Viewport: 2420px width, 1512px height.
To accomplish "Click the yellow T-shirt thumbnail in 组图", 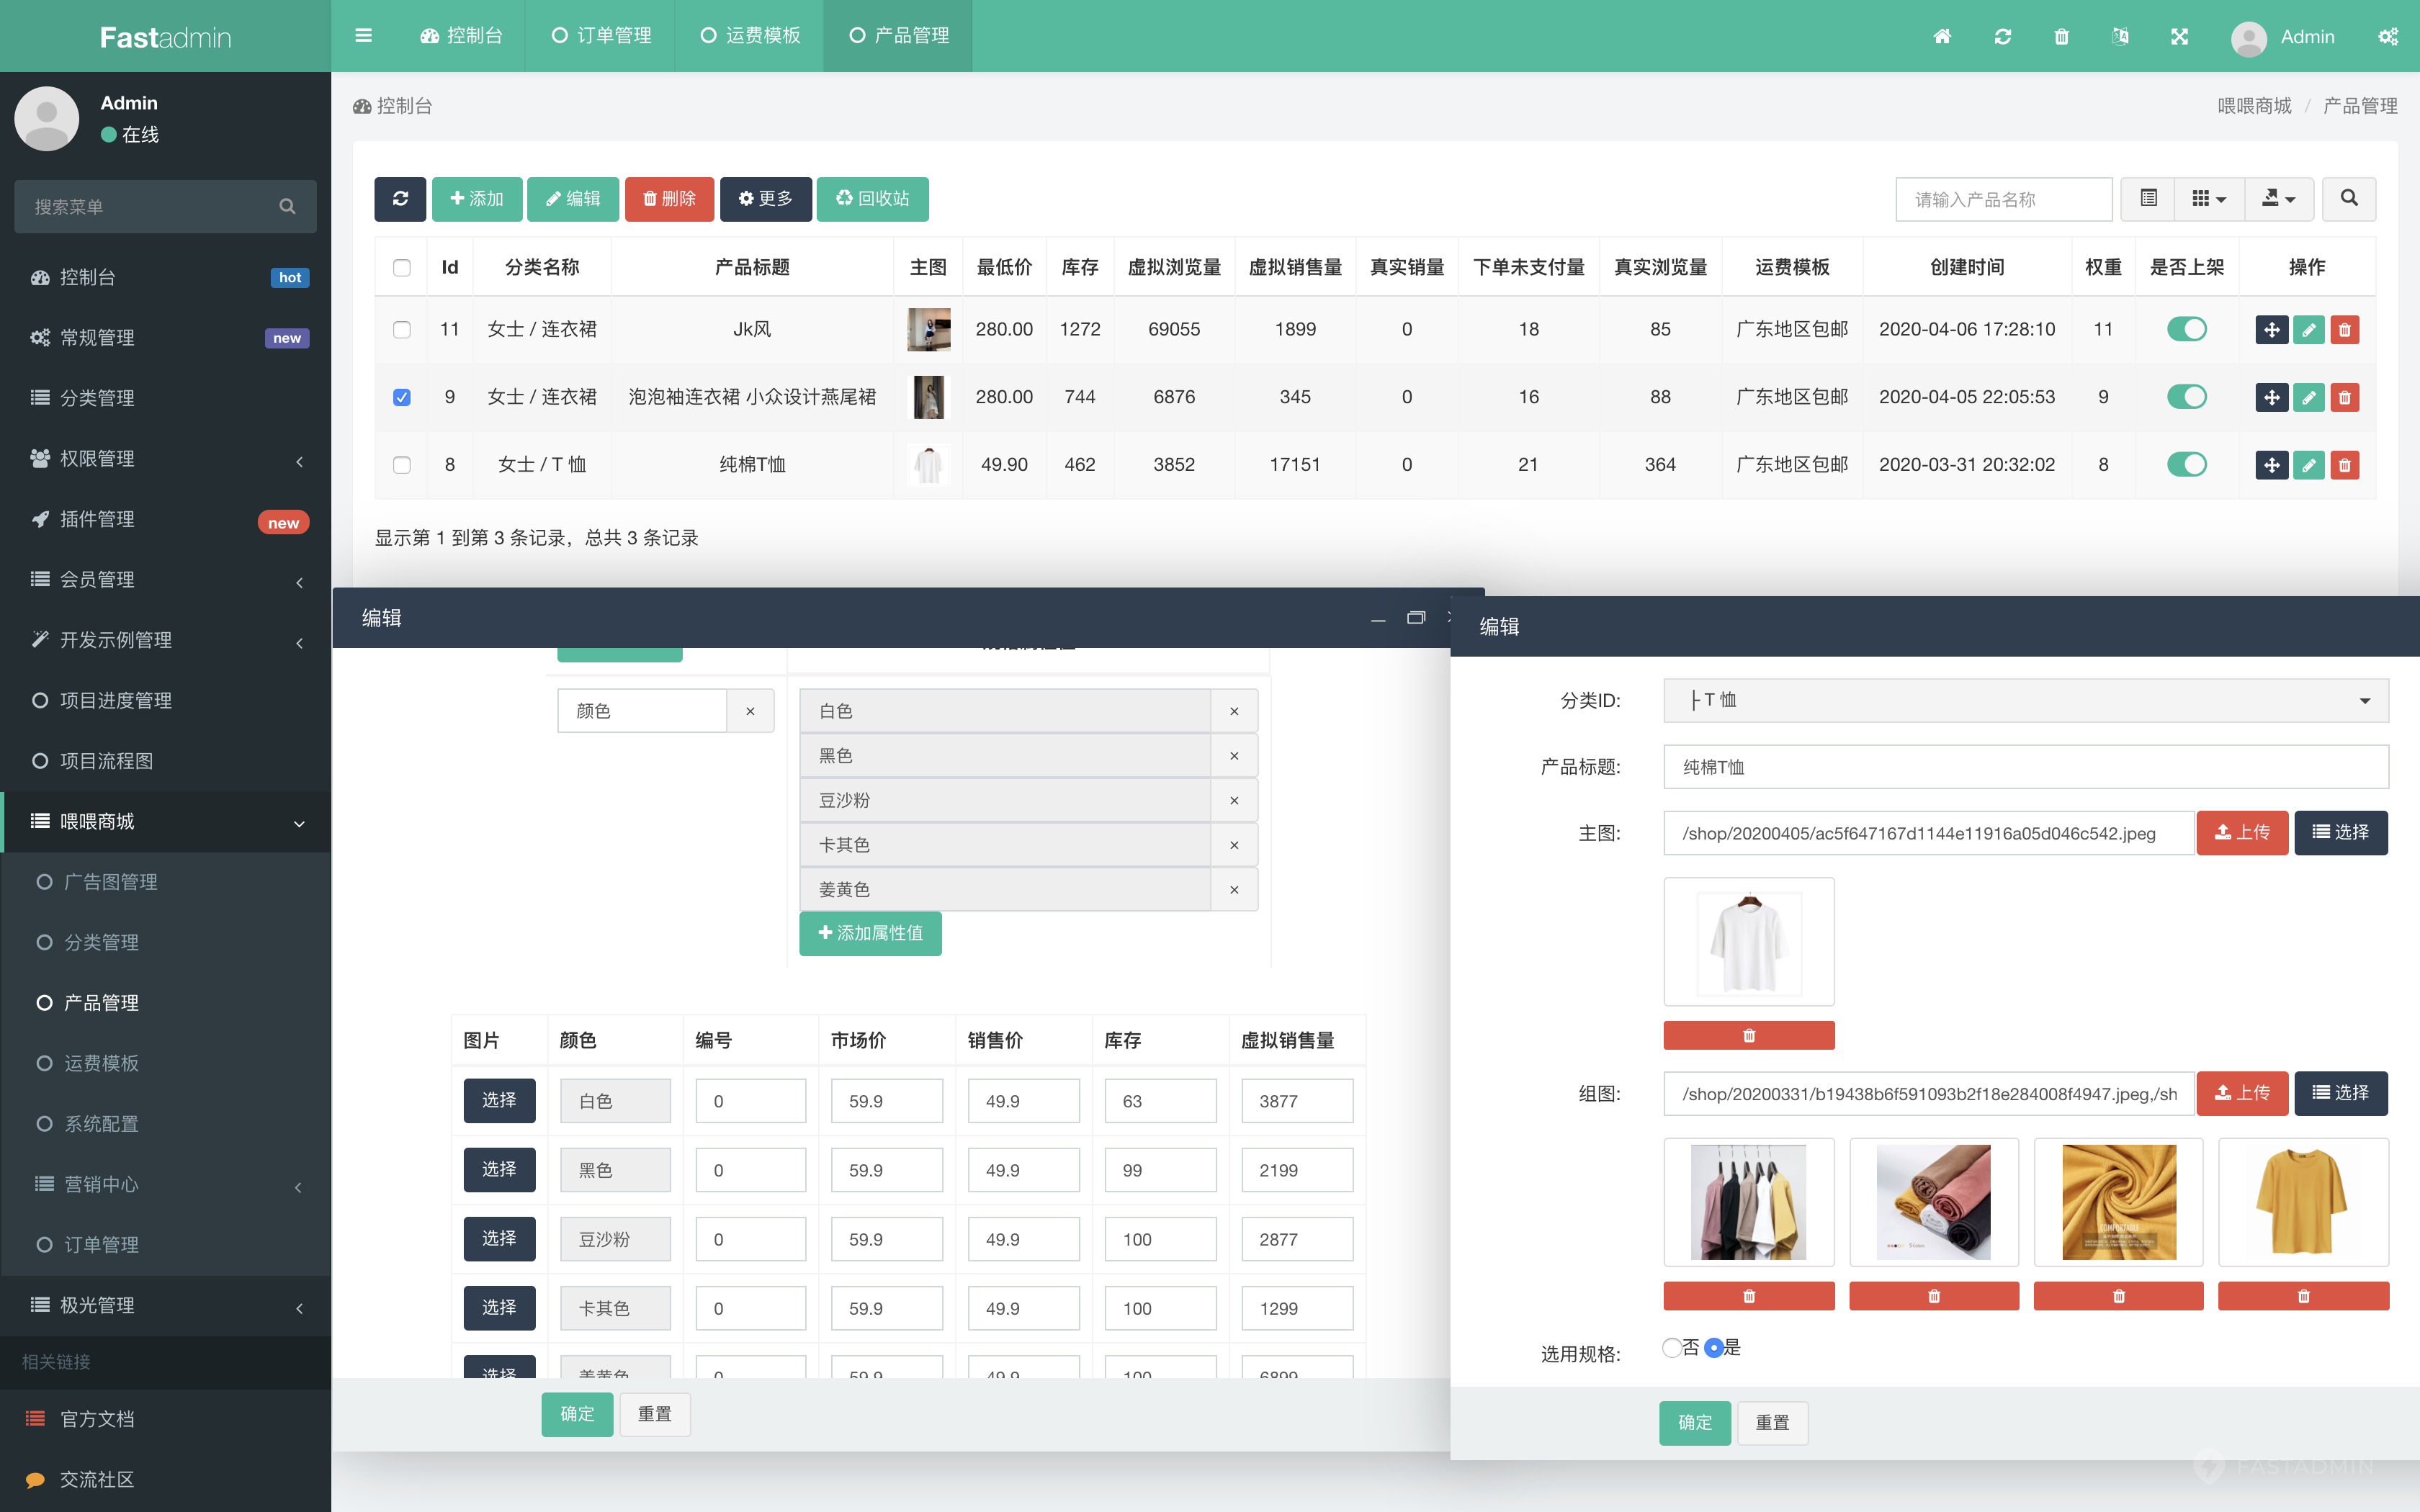I will pyautogui.click(x=2302, y=1202).
